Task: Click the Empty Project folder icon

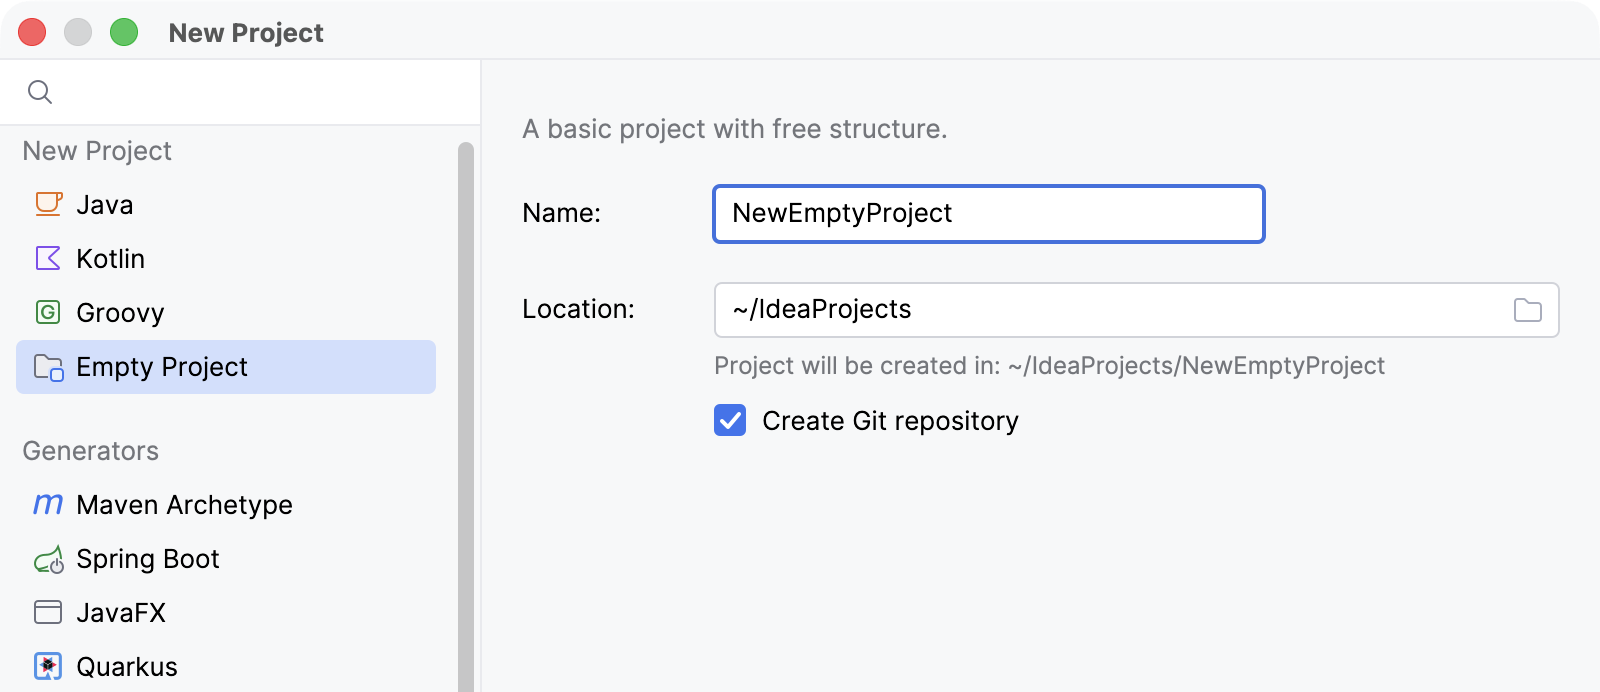Action: 48,367
